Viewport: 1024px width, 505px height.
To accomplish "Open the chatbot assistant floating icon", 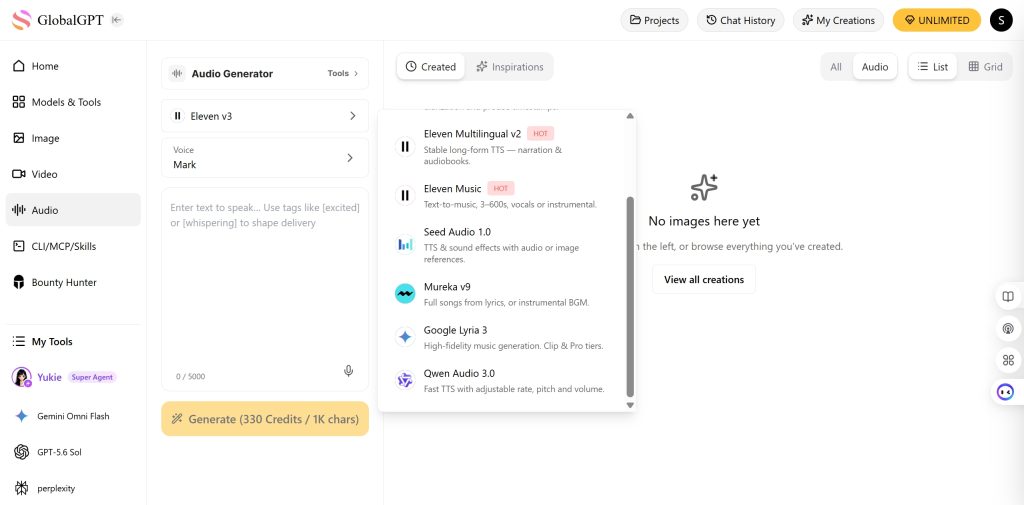I will point(1006,392).
